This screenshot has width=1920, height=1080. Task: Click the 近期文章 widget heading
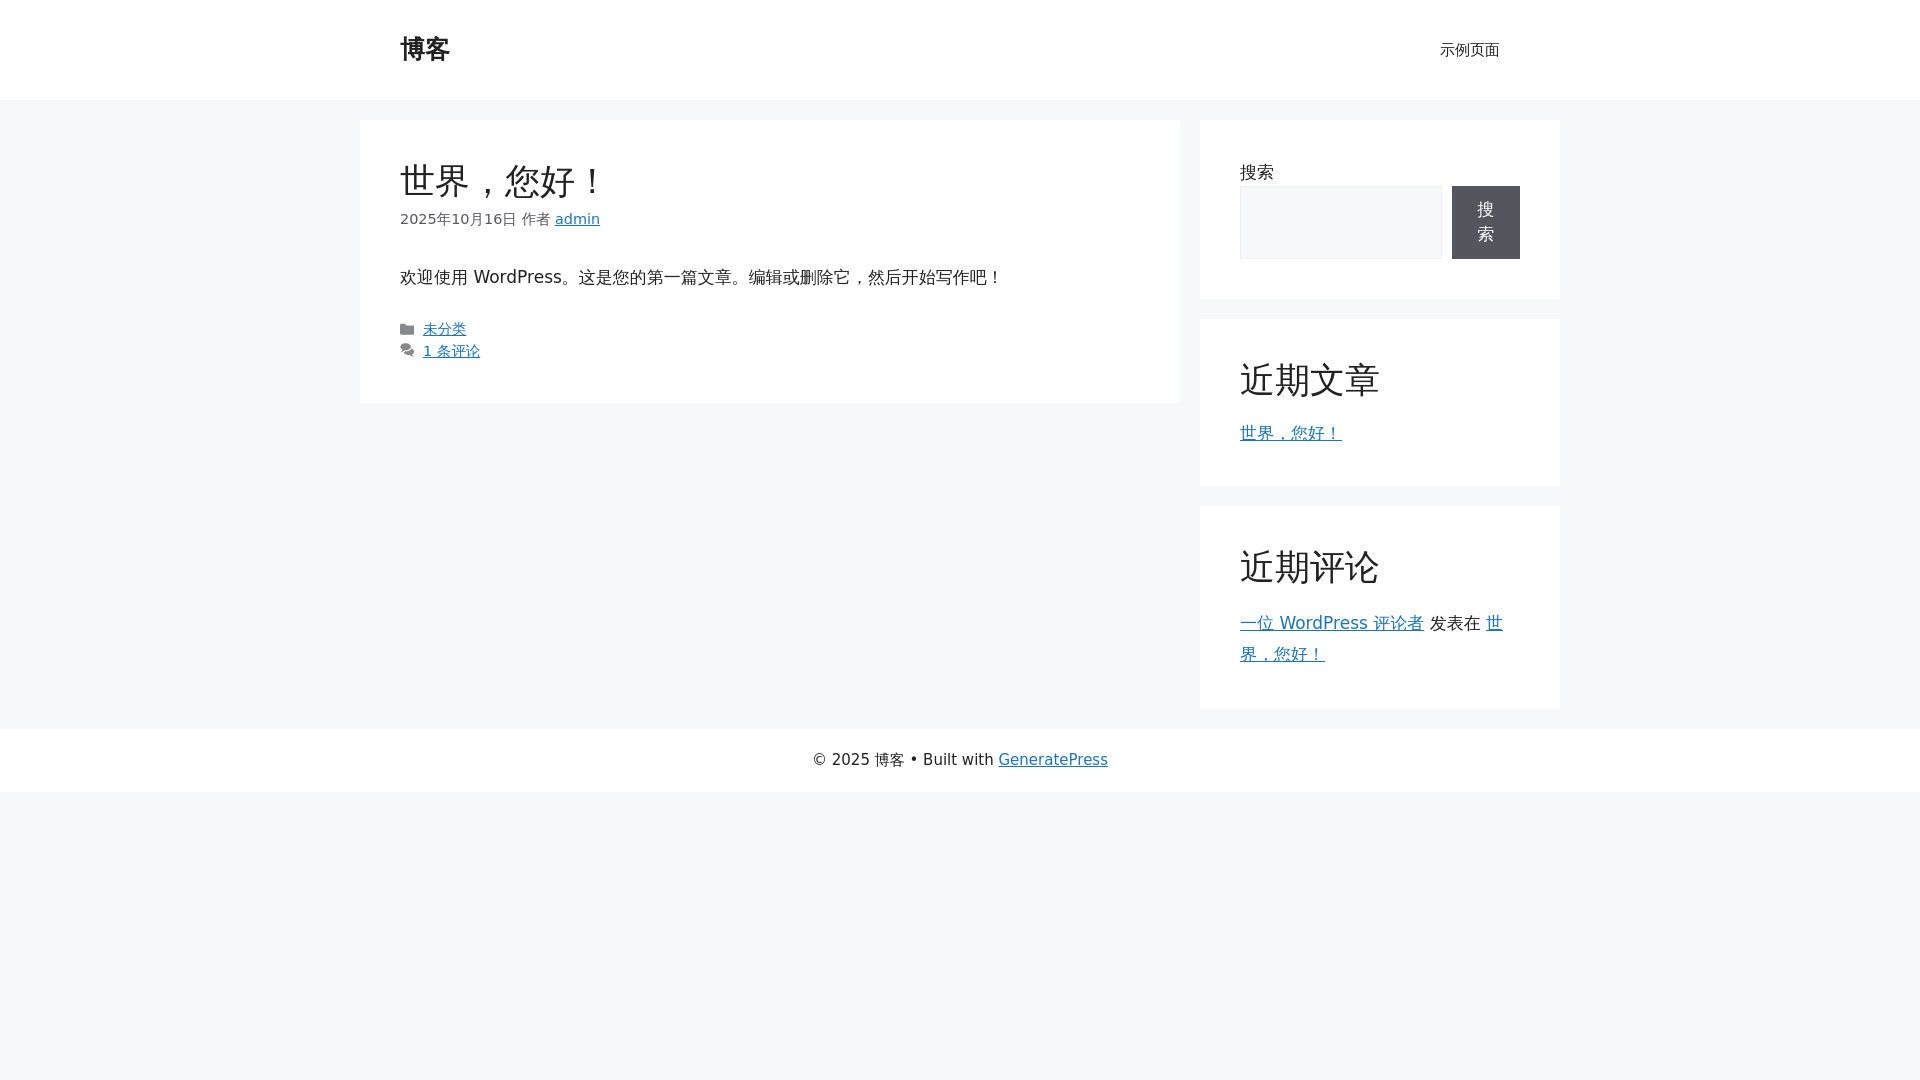tap(1309, 380)
